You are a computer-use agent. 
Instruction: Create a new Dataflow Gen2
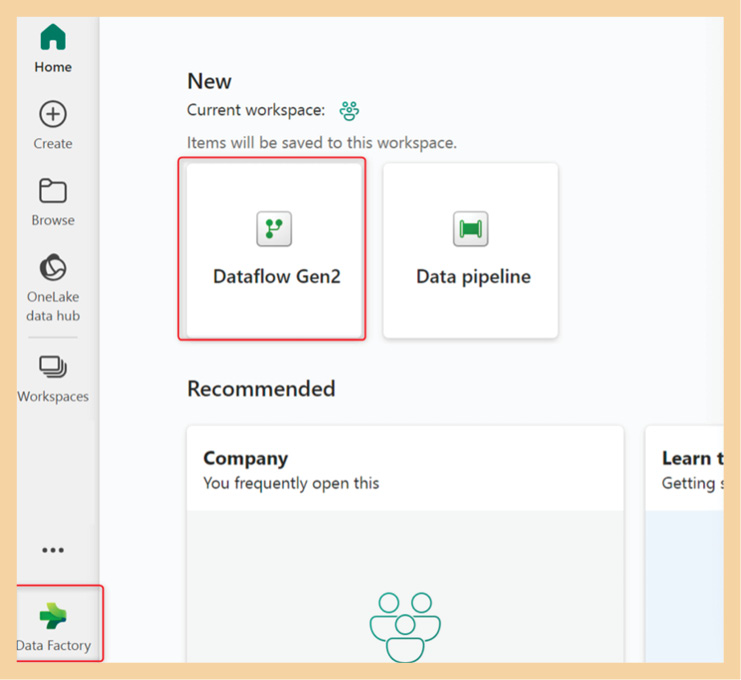coord(274,250)
